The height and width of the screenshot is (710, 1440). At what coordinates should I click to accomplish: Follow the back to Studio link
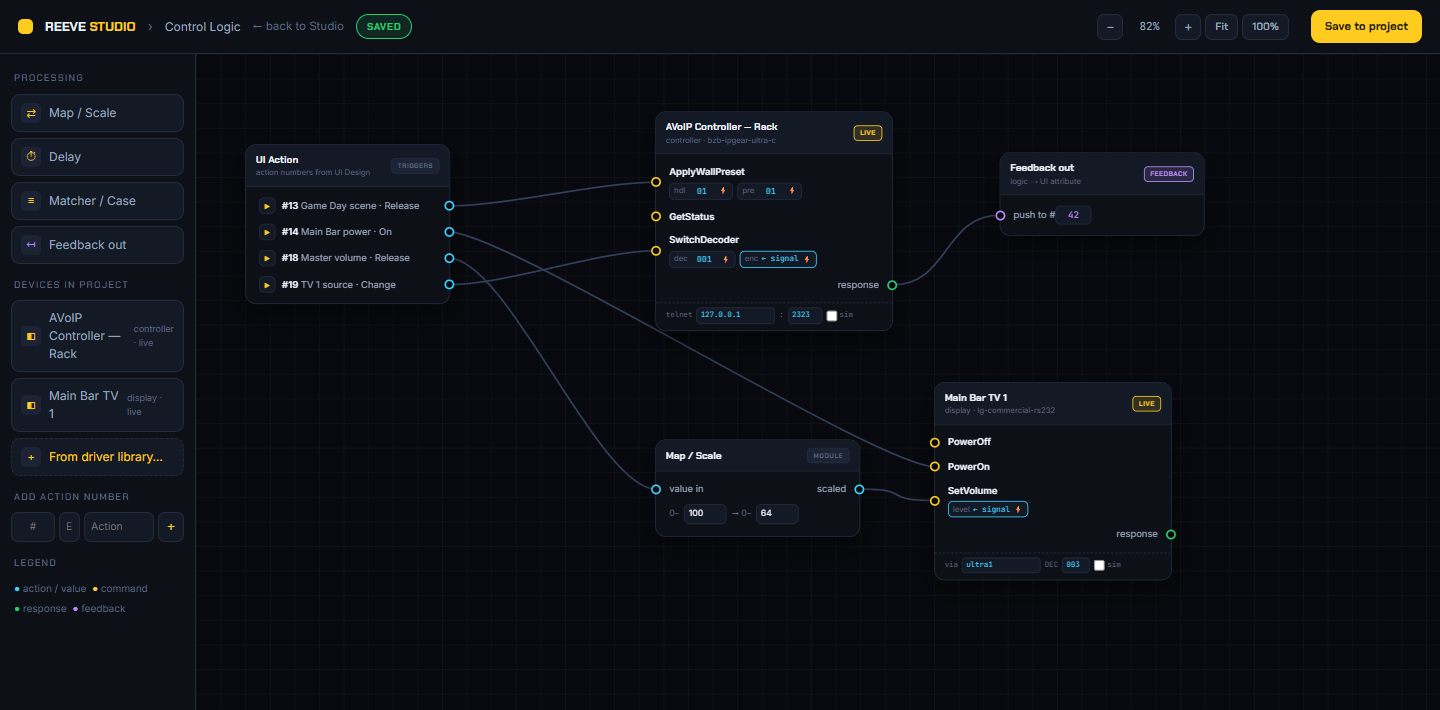(x=298, y=27)
